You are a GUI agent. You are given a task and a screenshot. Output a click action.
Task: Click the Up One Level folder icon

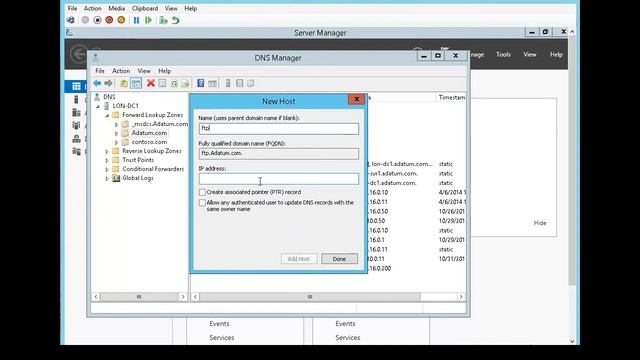[124, 83]
